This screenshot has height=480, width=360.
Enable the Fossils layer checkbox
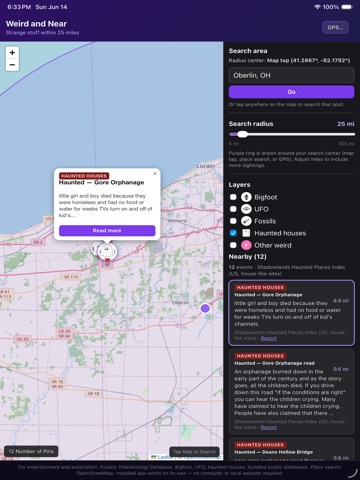tap(233, 221)
